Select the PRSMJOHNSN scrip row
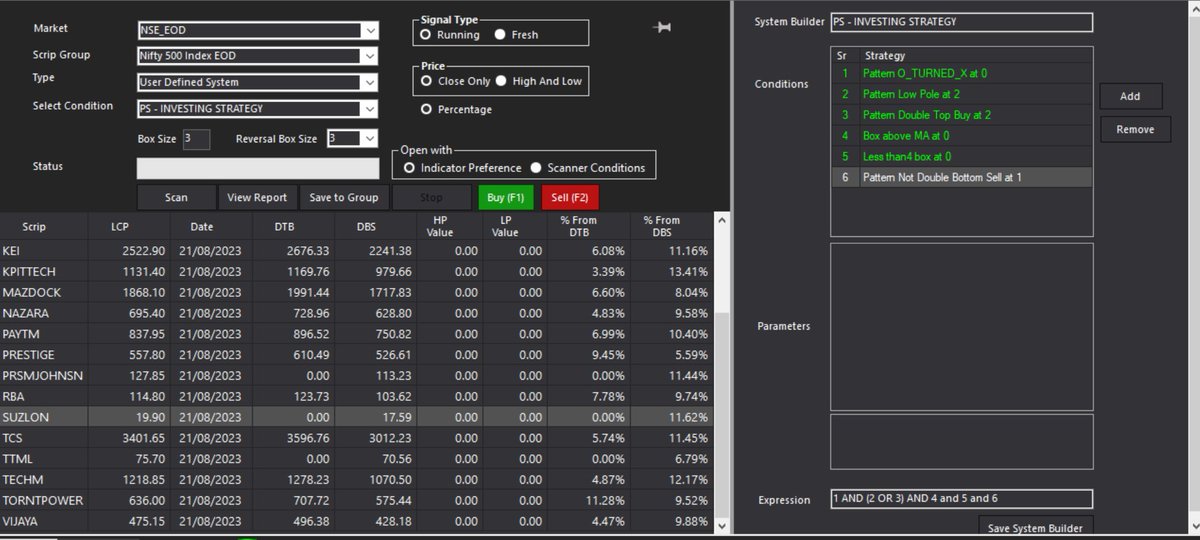 (356, 375)
